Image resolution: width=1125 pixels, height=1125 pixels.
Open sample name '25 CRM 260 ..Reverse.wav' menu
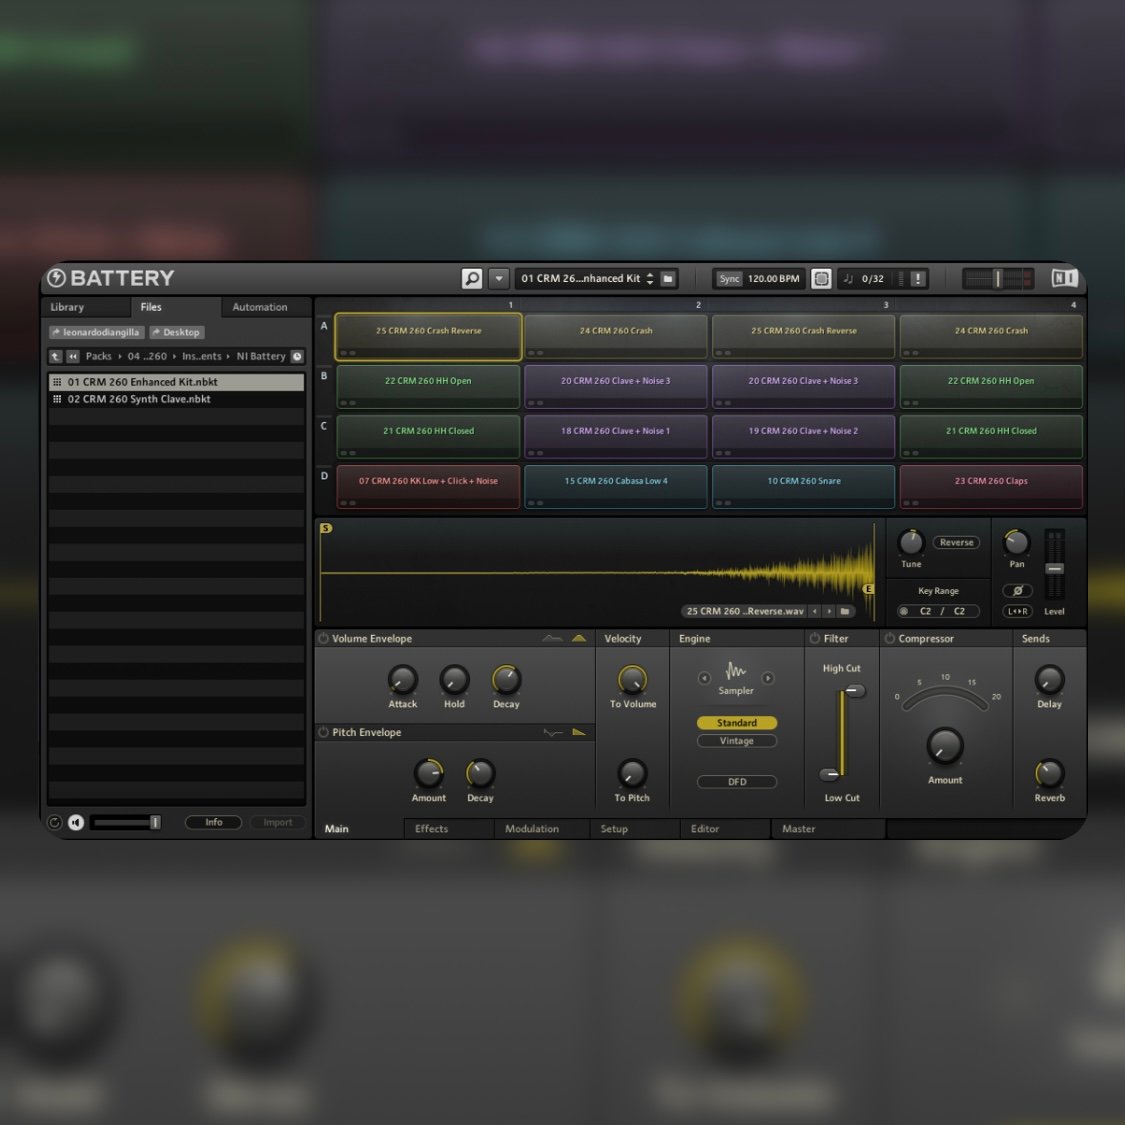tap(745, 611)
